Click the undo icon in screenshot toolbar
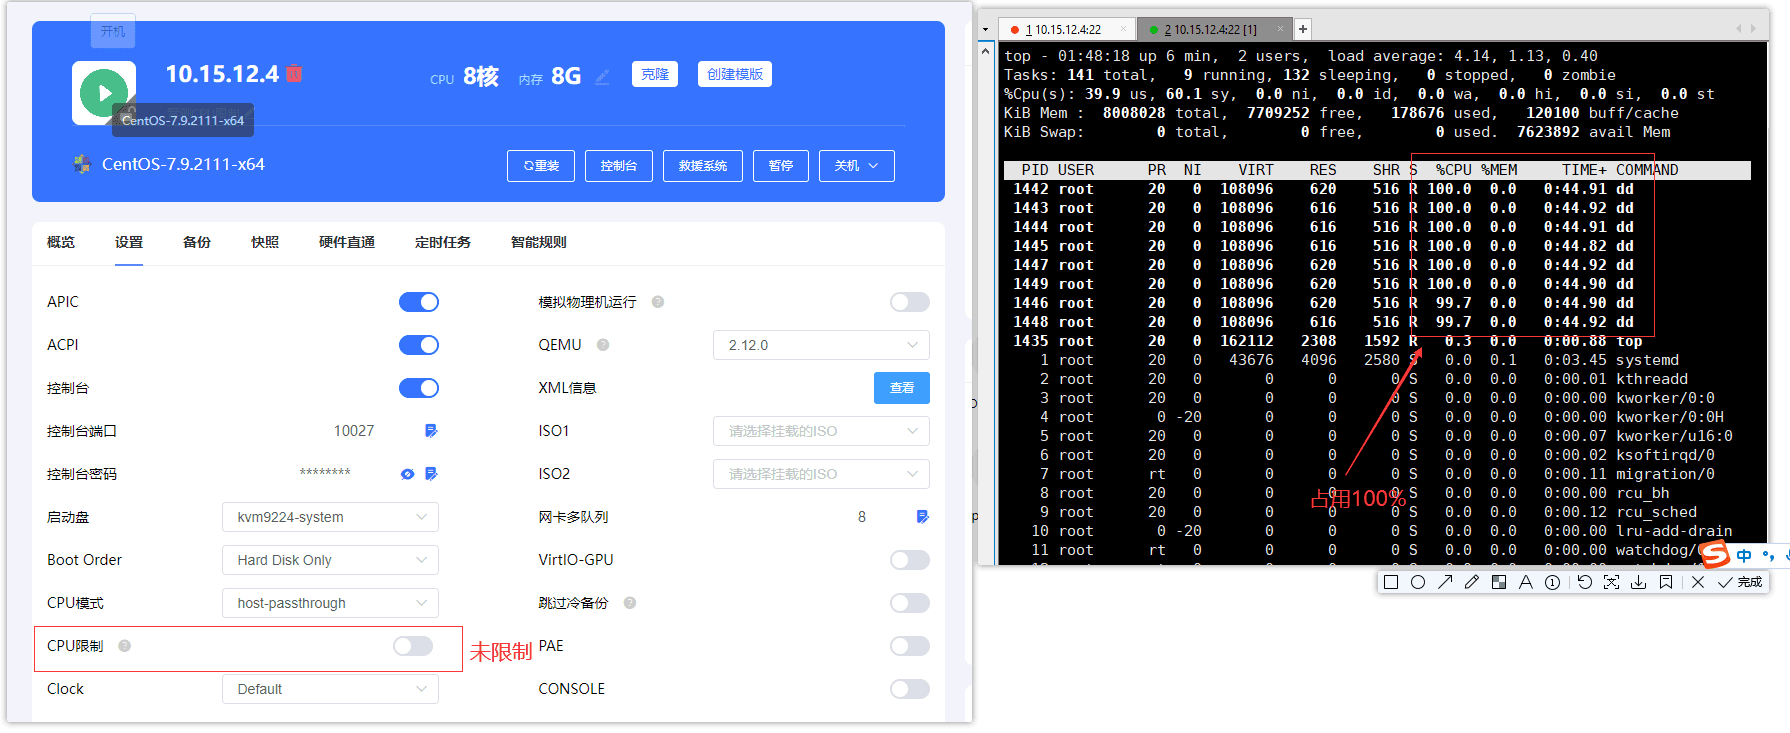 (1585, 582)
